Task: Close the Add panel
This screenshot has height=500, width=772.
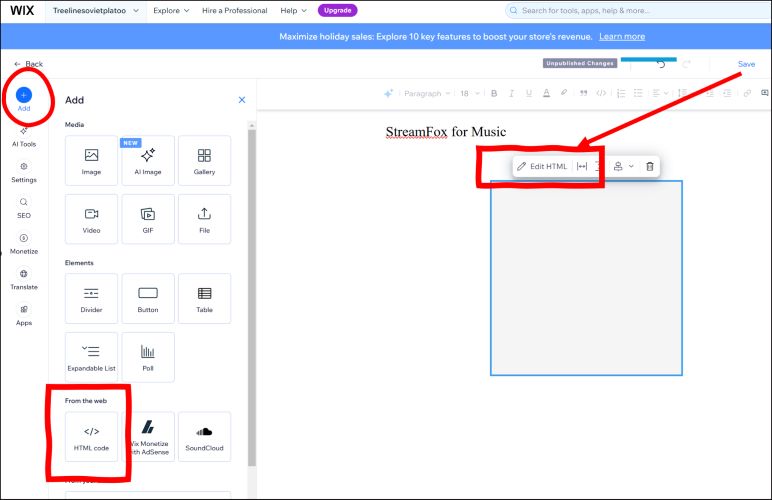Action: point(242,100)
